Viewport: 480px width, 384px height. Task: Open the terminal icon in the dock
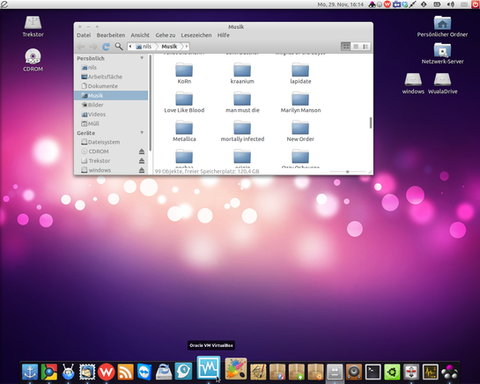tap(373, 372)
